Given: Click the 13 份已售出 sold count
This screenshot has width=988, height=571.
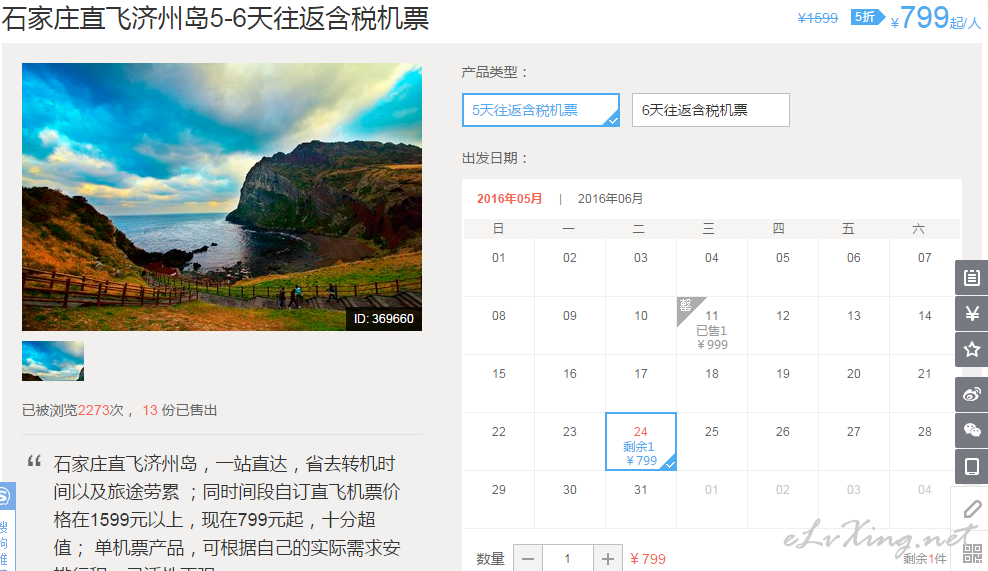Looking at the screenshot, I should (x=180, y=410).
